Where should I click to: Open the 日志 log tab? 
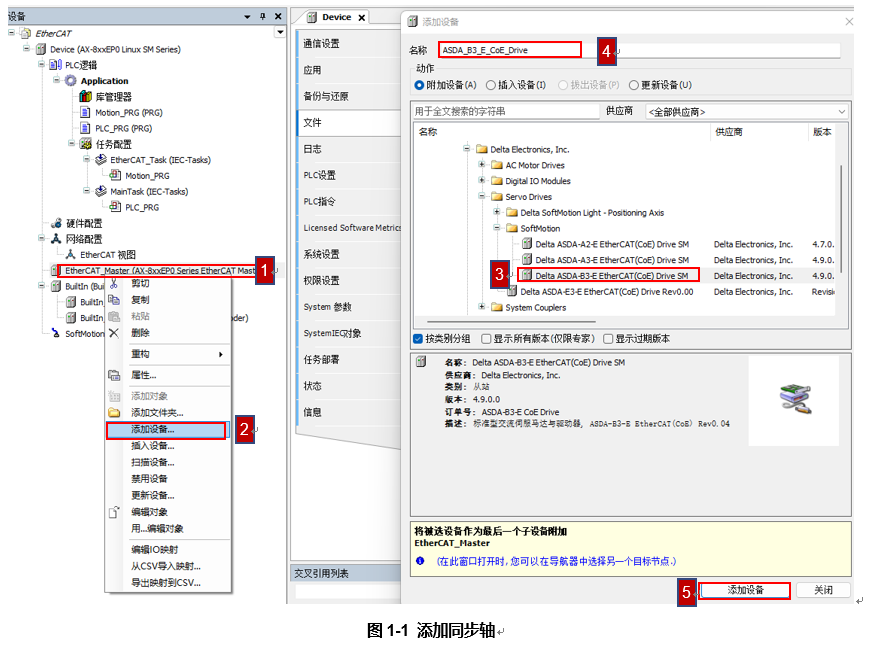point(348,149)
